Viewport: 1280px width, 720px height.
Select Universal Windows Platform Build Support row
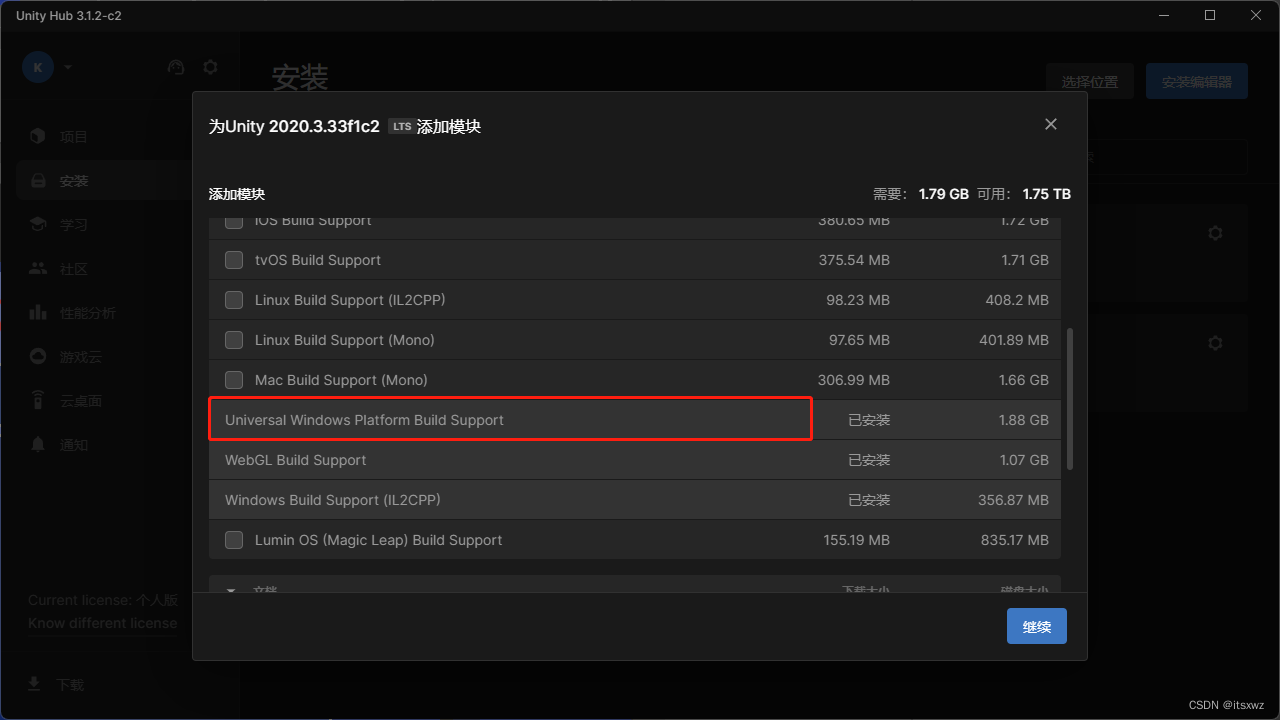tap(635, 420)
